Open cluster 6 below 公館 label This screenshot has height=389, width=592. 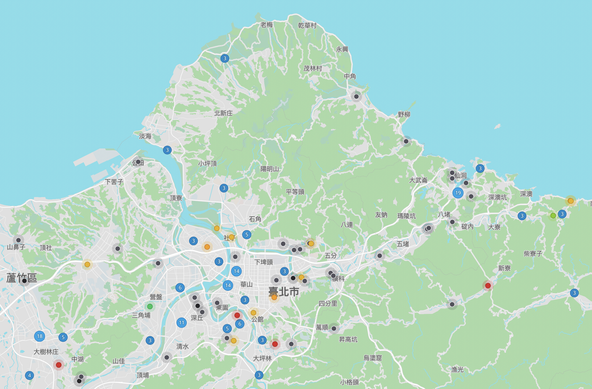click(240, 324)
